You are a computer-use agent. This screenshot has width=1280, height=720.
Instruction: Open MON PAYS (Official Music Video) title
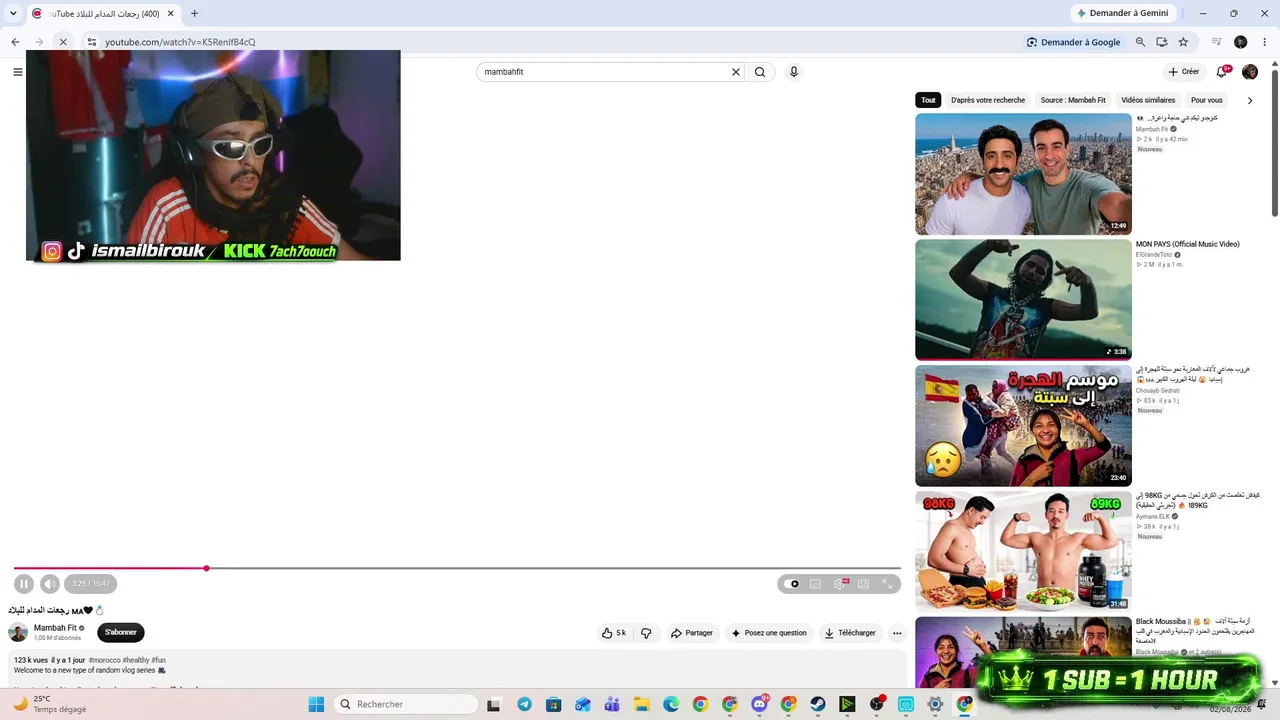tap(1187, 244)
